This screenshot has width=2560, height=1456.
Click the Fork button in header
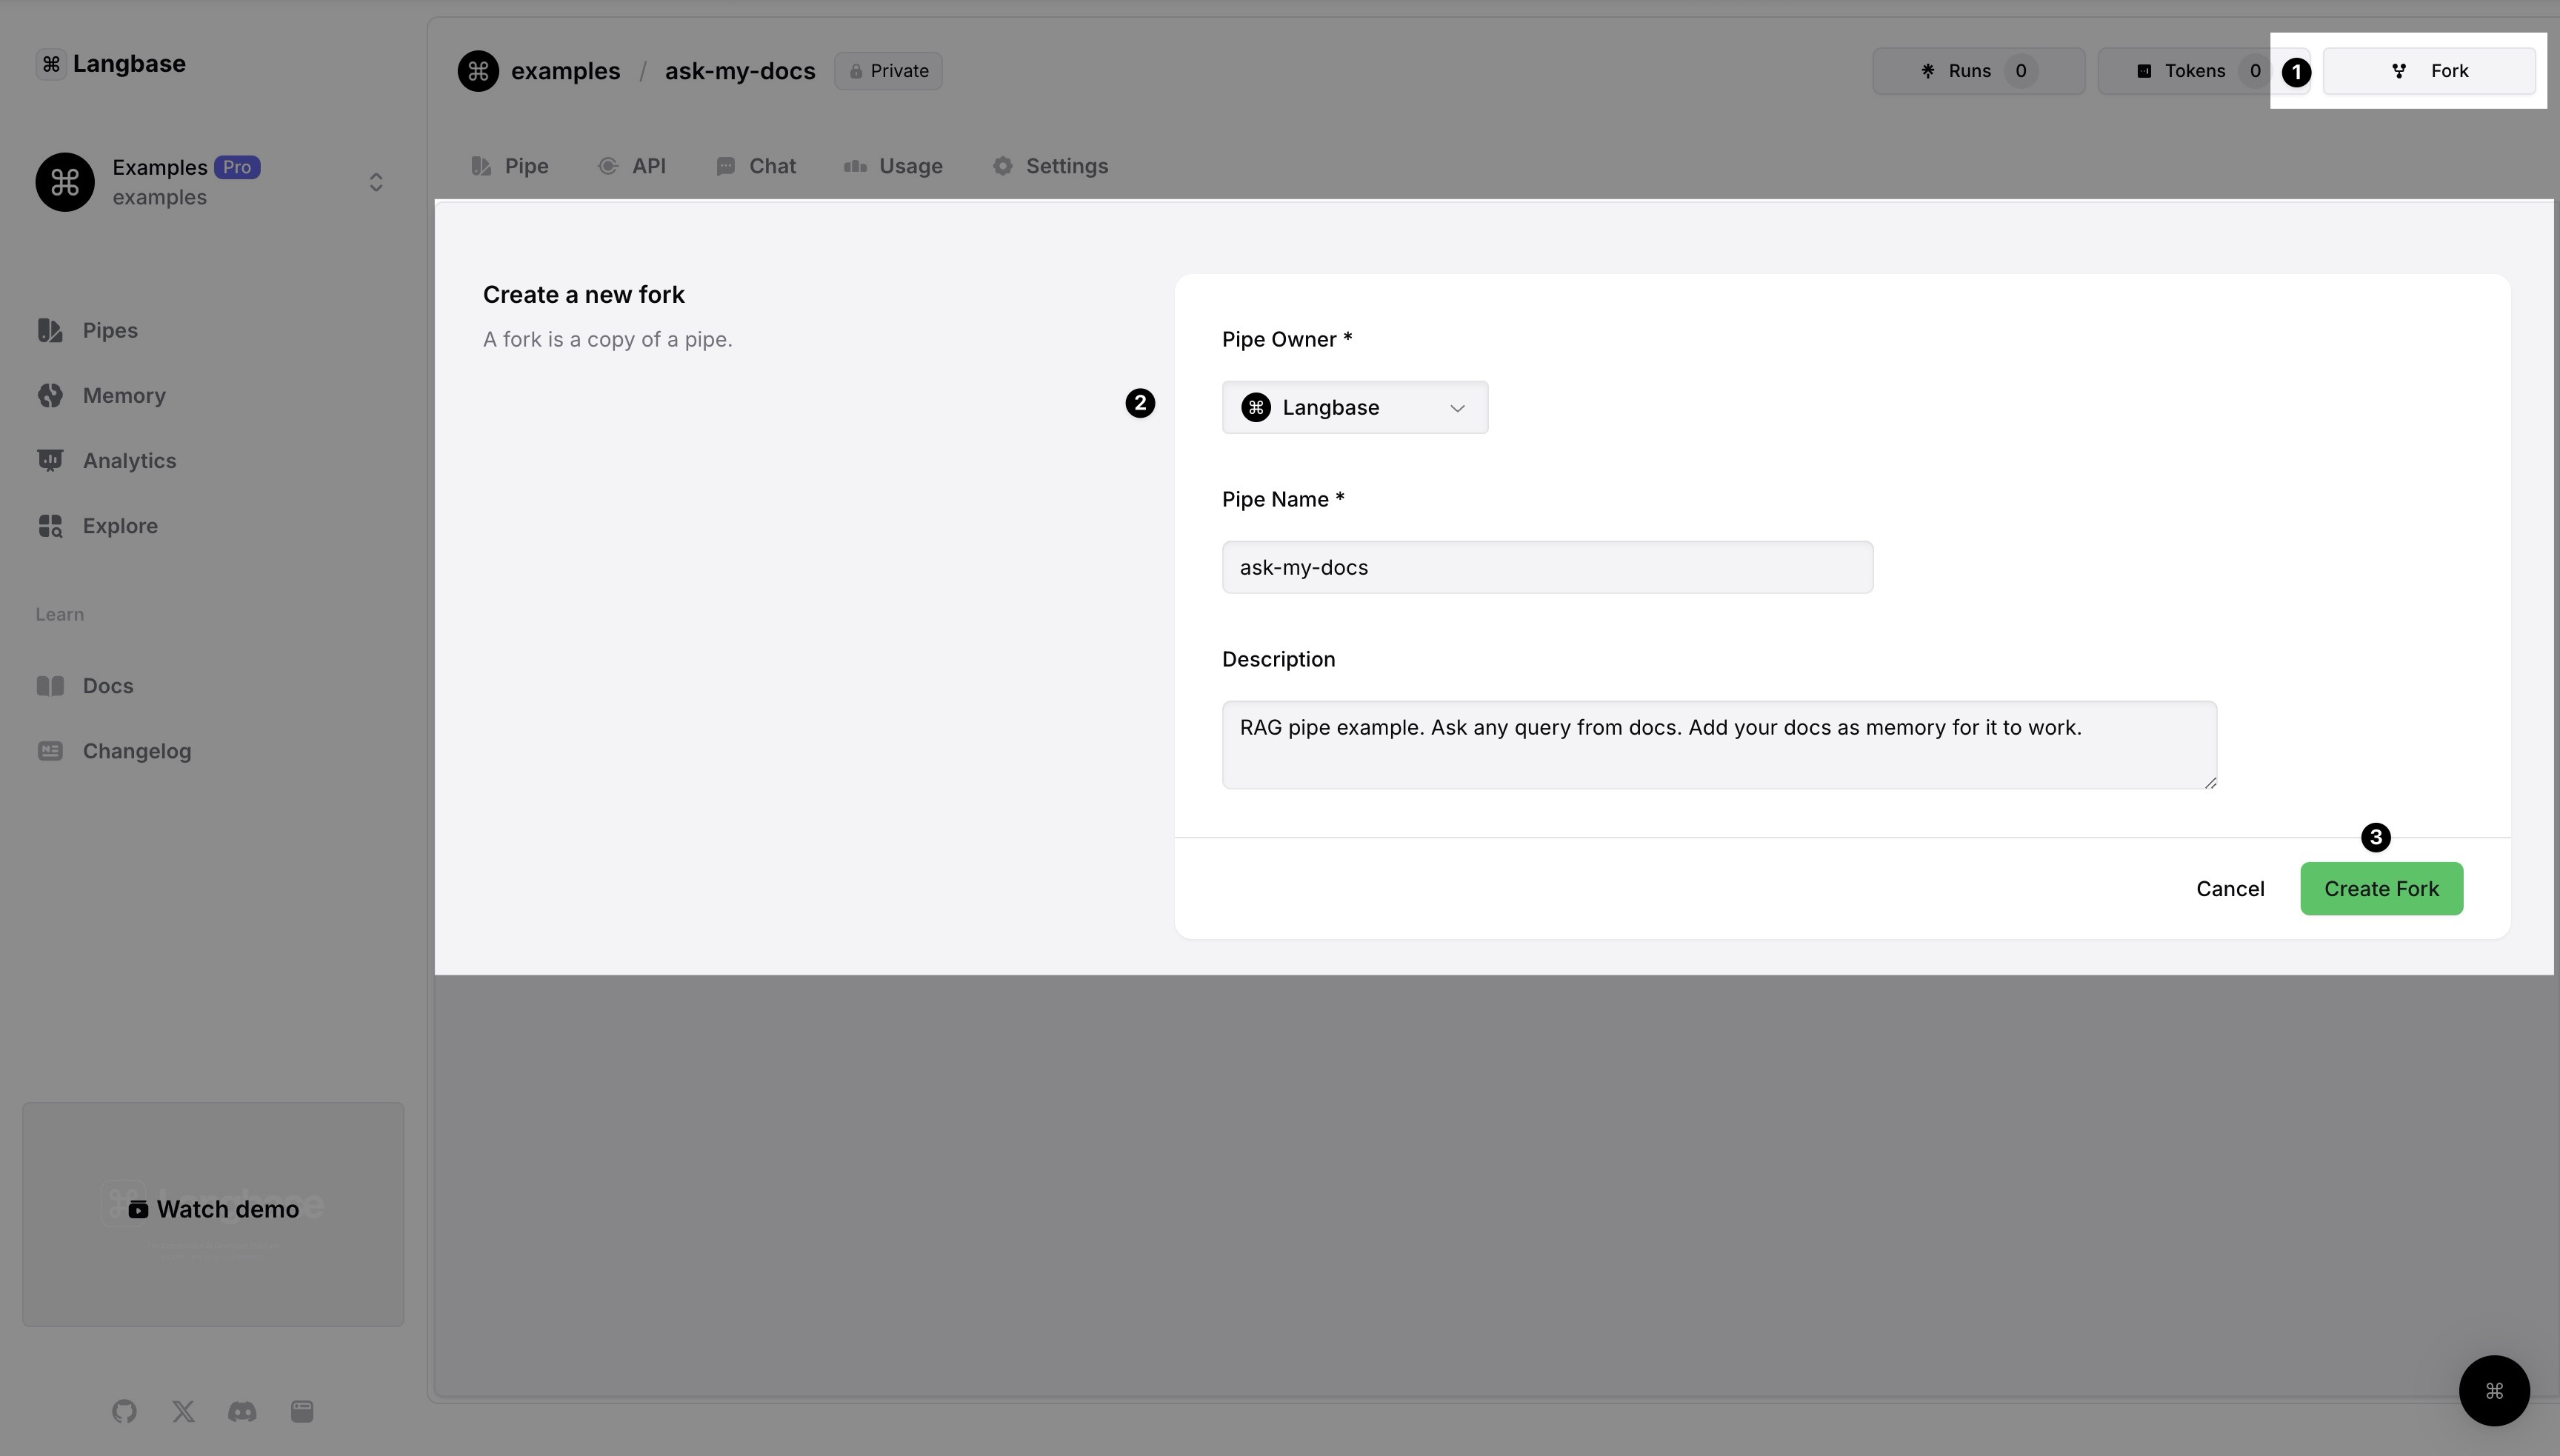(x=2428, y=71)
